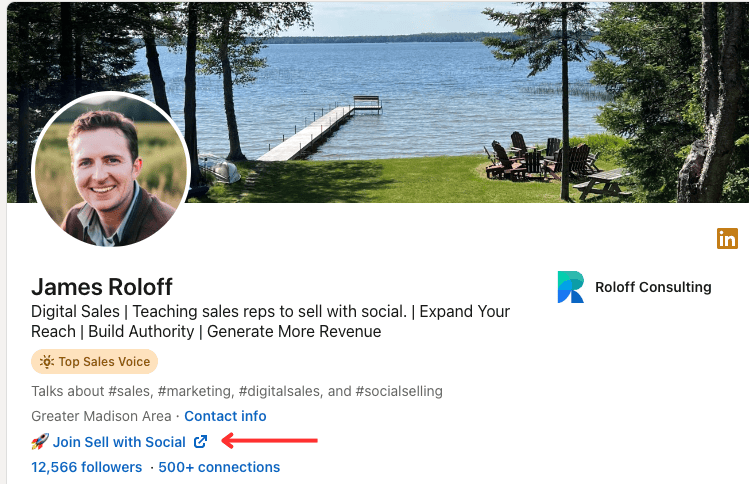Click the Top Sales Voice badge
Viewport: 749px width, 484px height.
95,362
